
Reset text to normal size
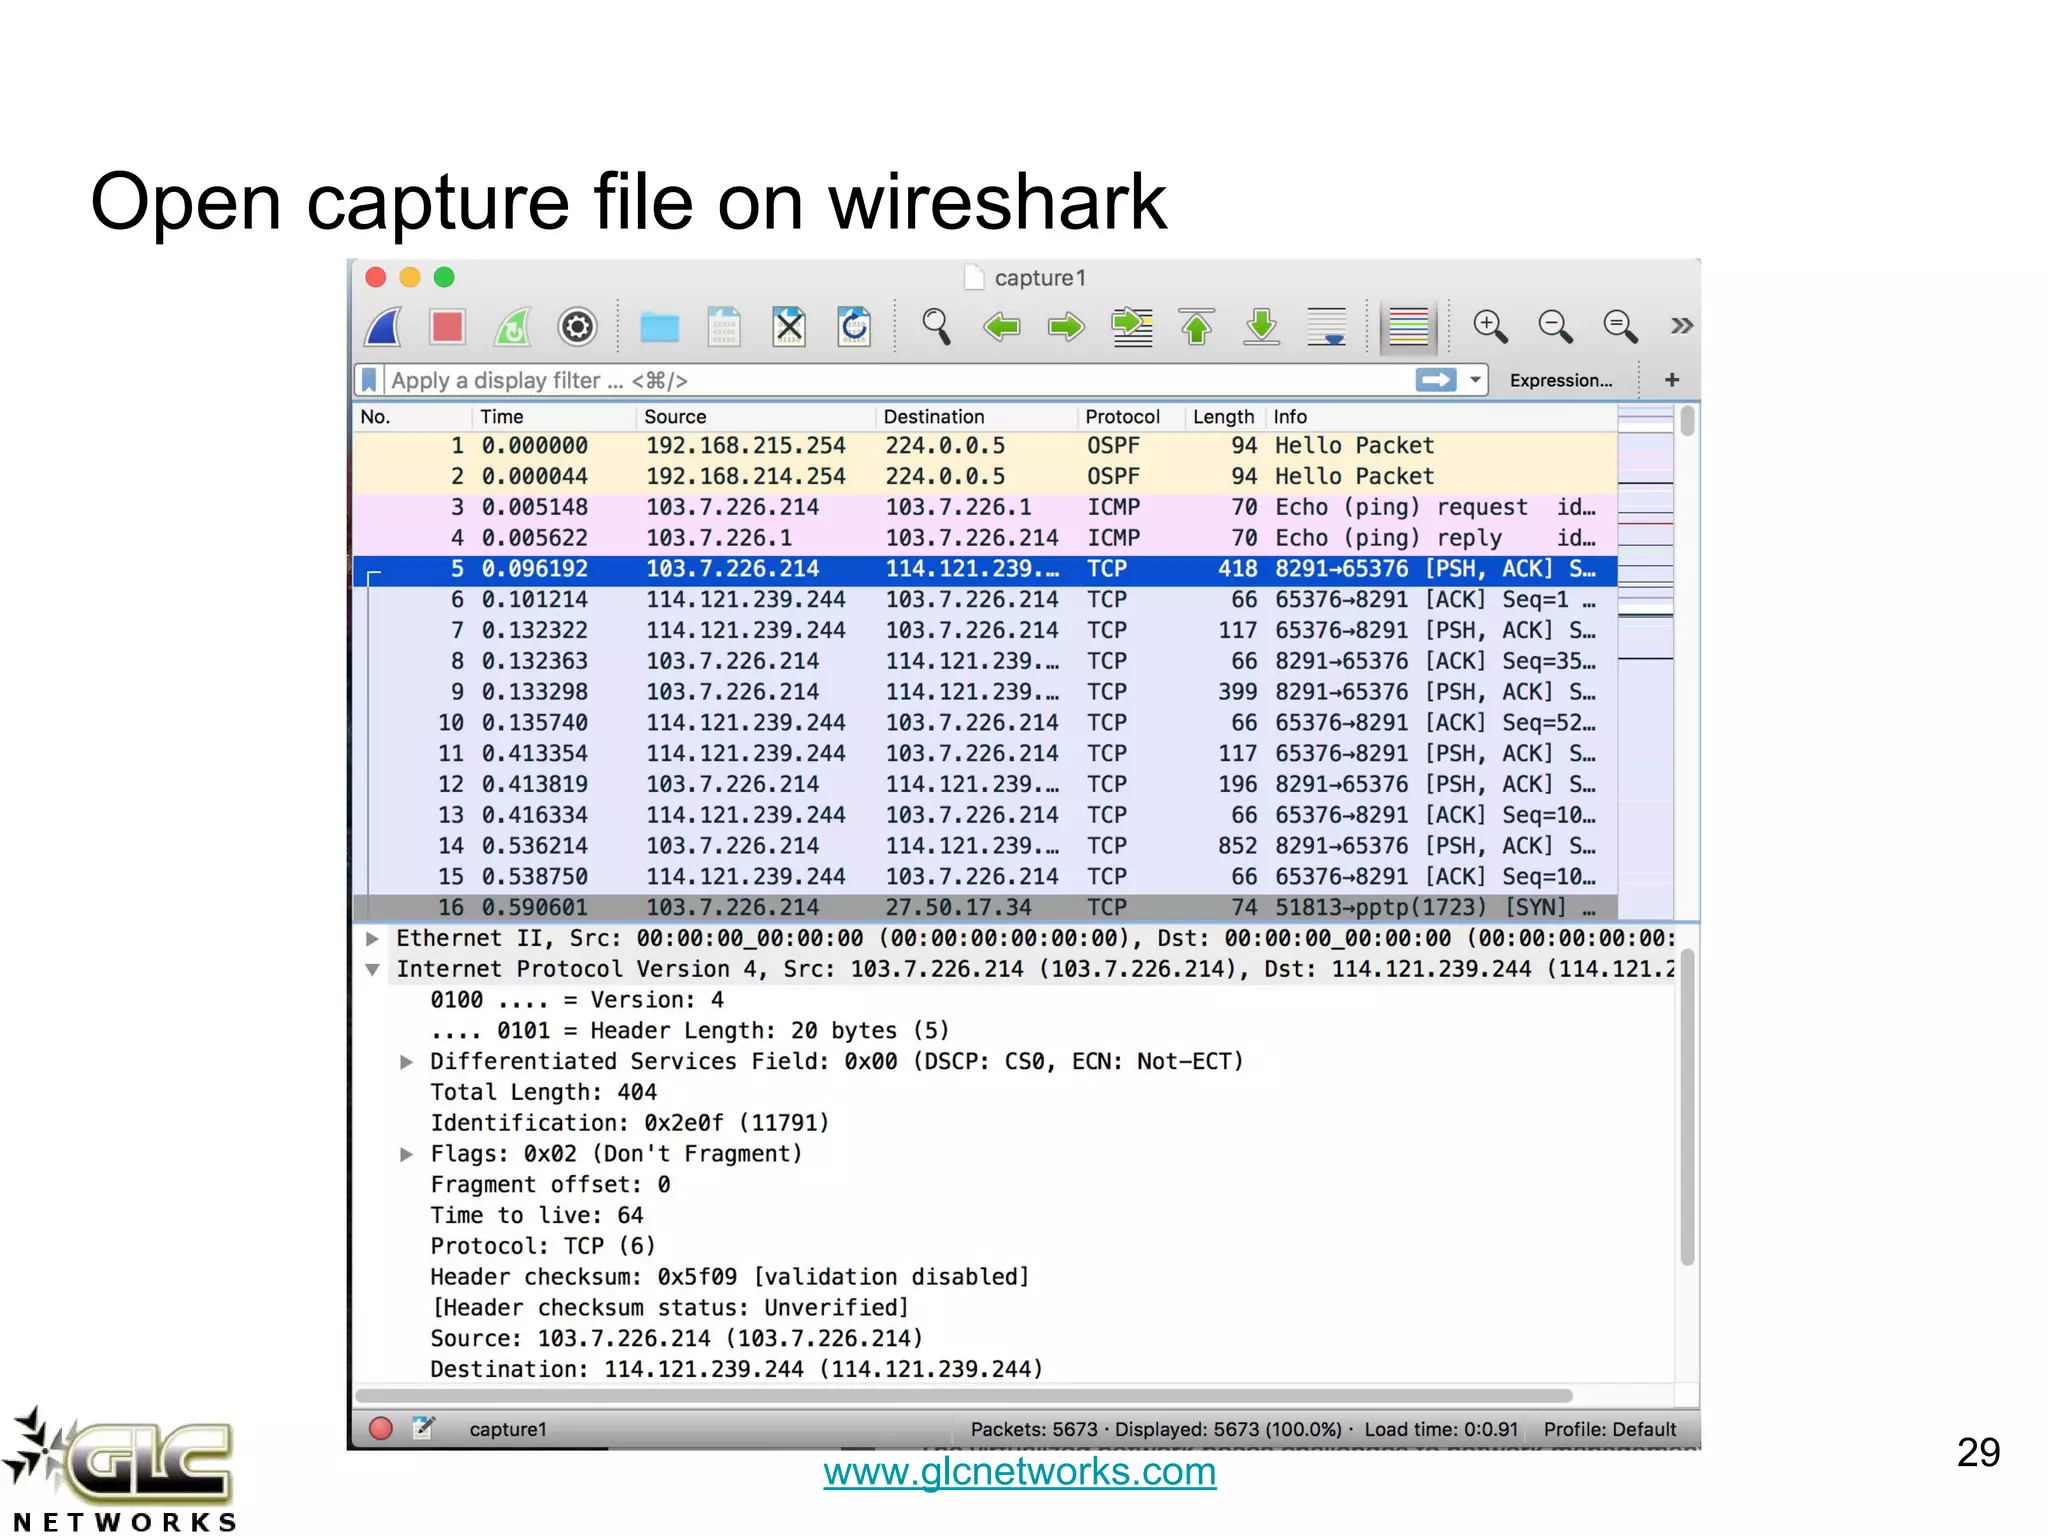click(x=1620, y=327)
